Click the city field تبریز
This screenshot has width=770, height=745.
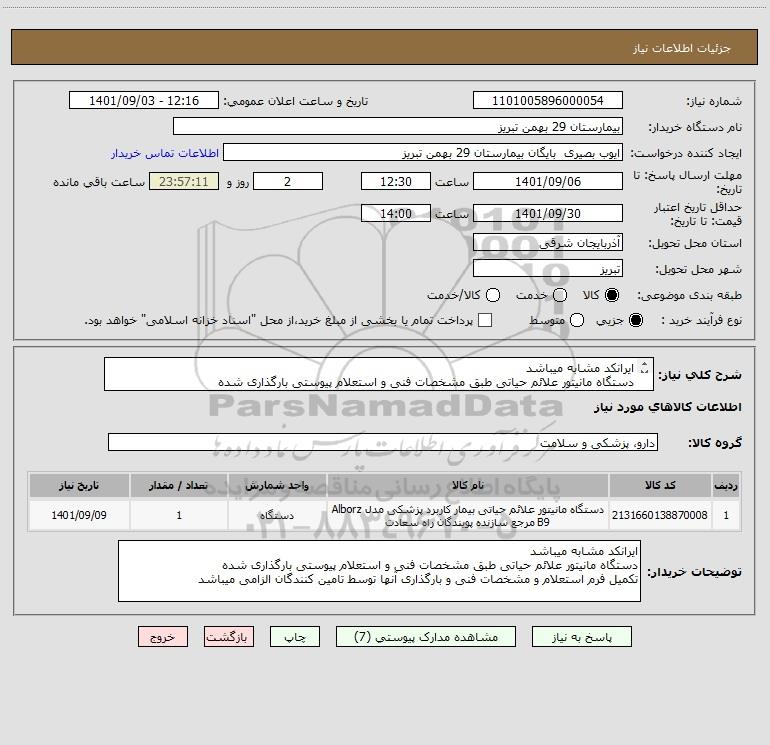point(548,269)
